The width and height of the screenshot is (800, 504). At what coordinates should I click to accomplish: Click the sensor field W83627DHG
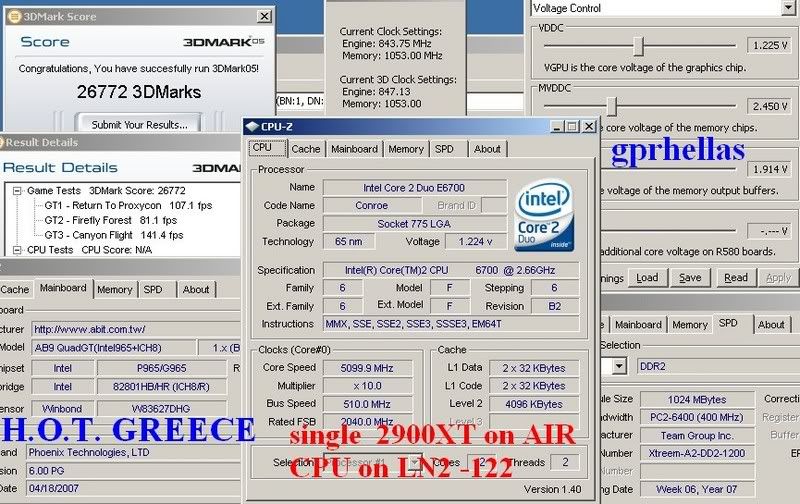coord(162,409)
